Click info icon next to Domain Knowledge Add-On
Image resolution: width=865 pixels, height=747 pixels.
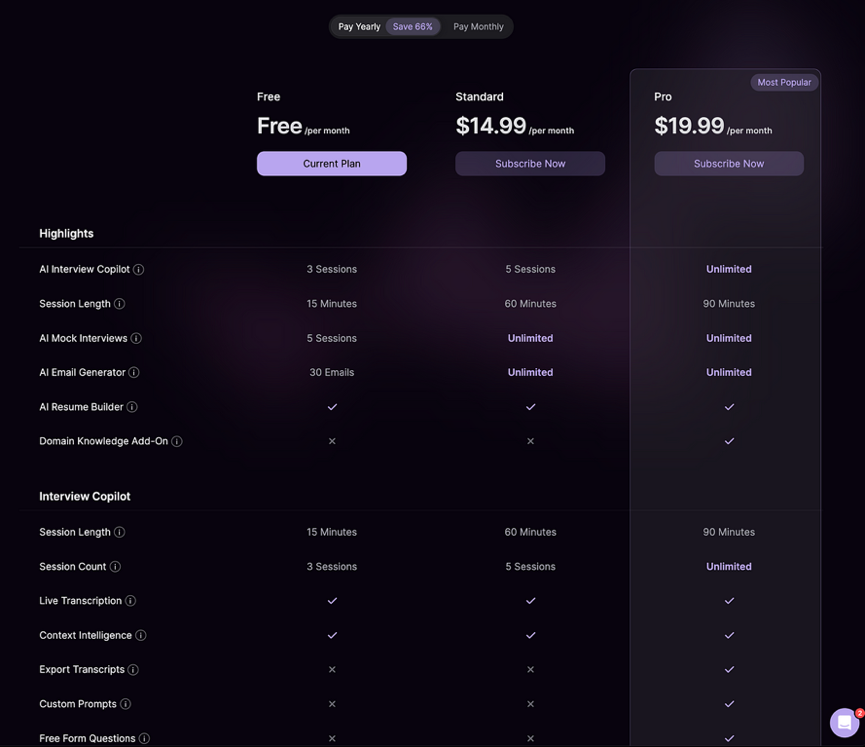point(177,441)
